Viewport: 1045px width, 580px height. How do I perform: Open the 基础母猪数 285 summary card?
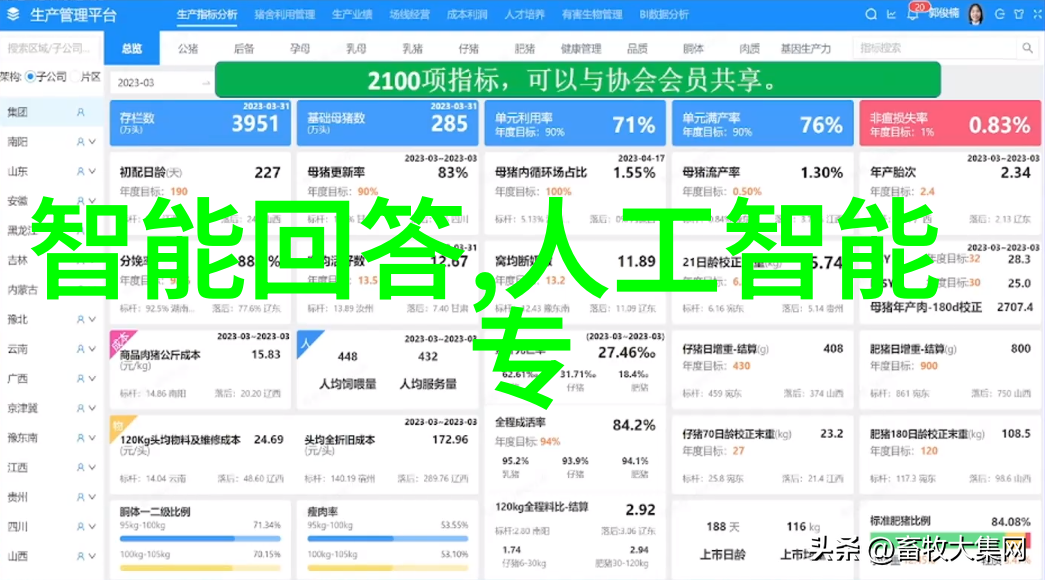pyautogui.click(x=388, y=123)
